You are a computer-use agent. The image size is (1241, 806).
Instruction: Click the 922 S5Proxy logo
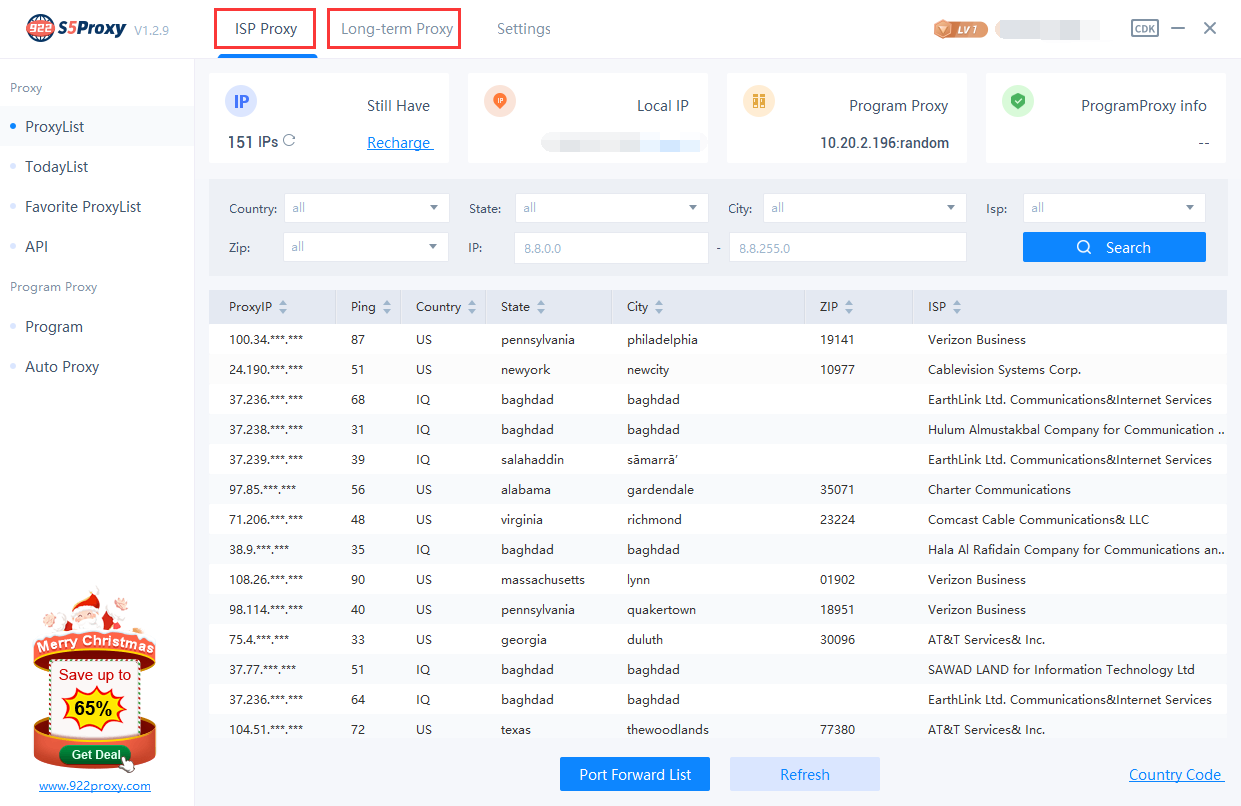click(76, 28)
